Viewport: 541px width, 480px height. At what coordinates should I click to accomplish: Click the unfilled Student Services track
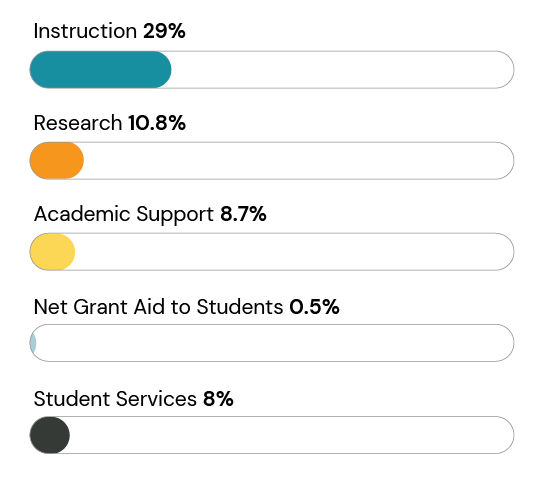[292, 435]
